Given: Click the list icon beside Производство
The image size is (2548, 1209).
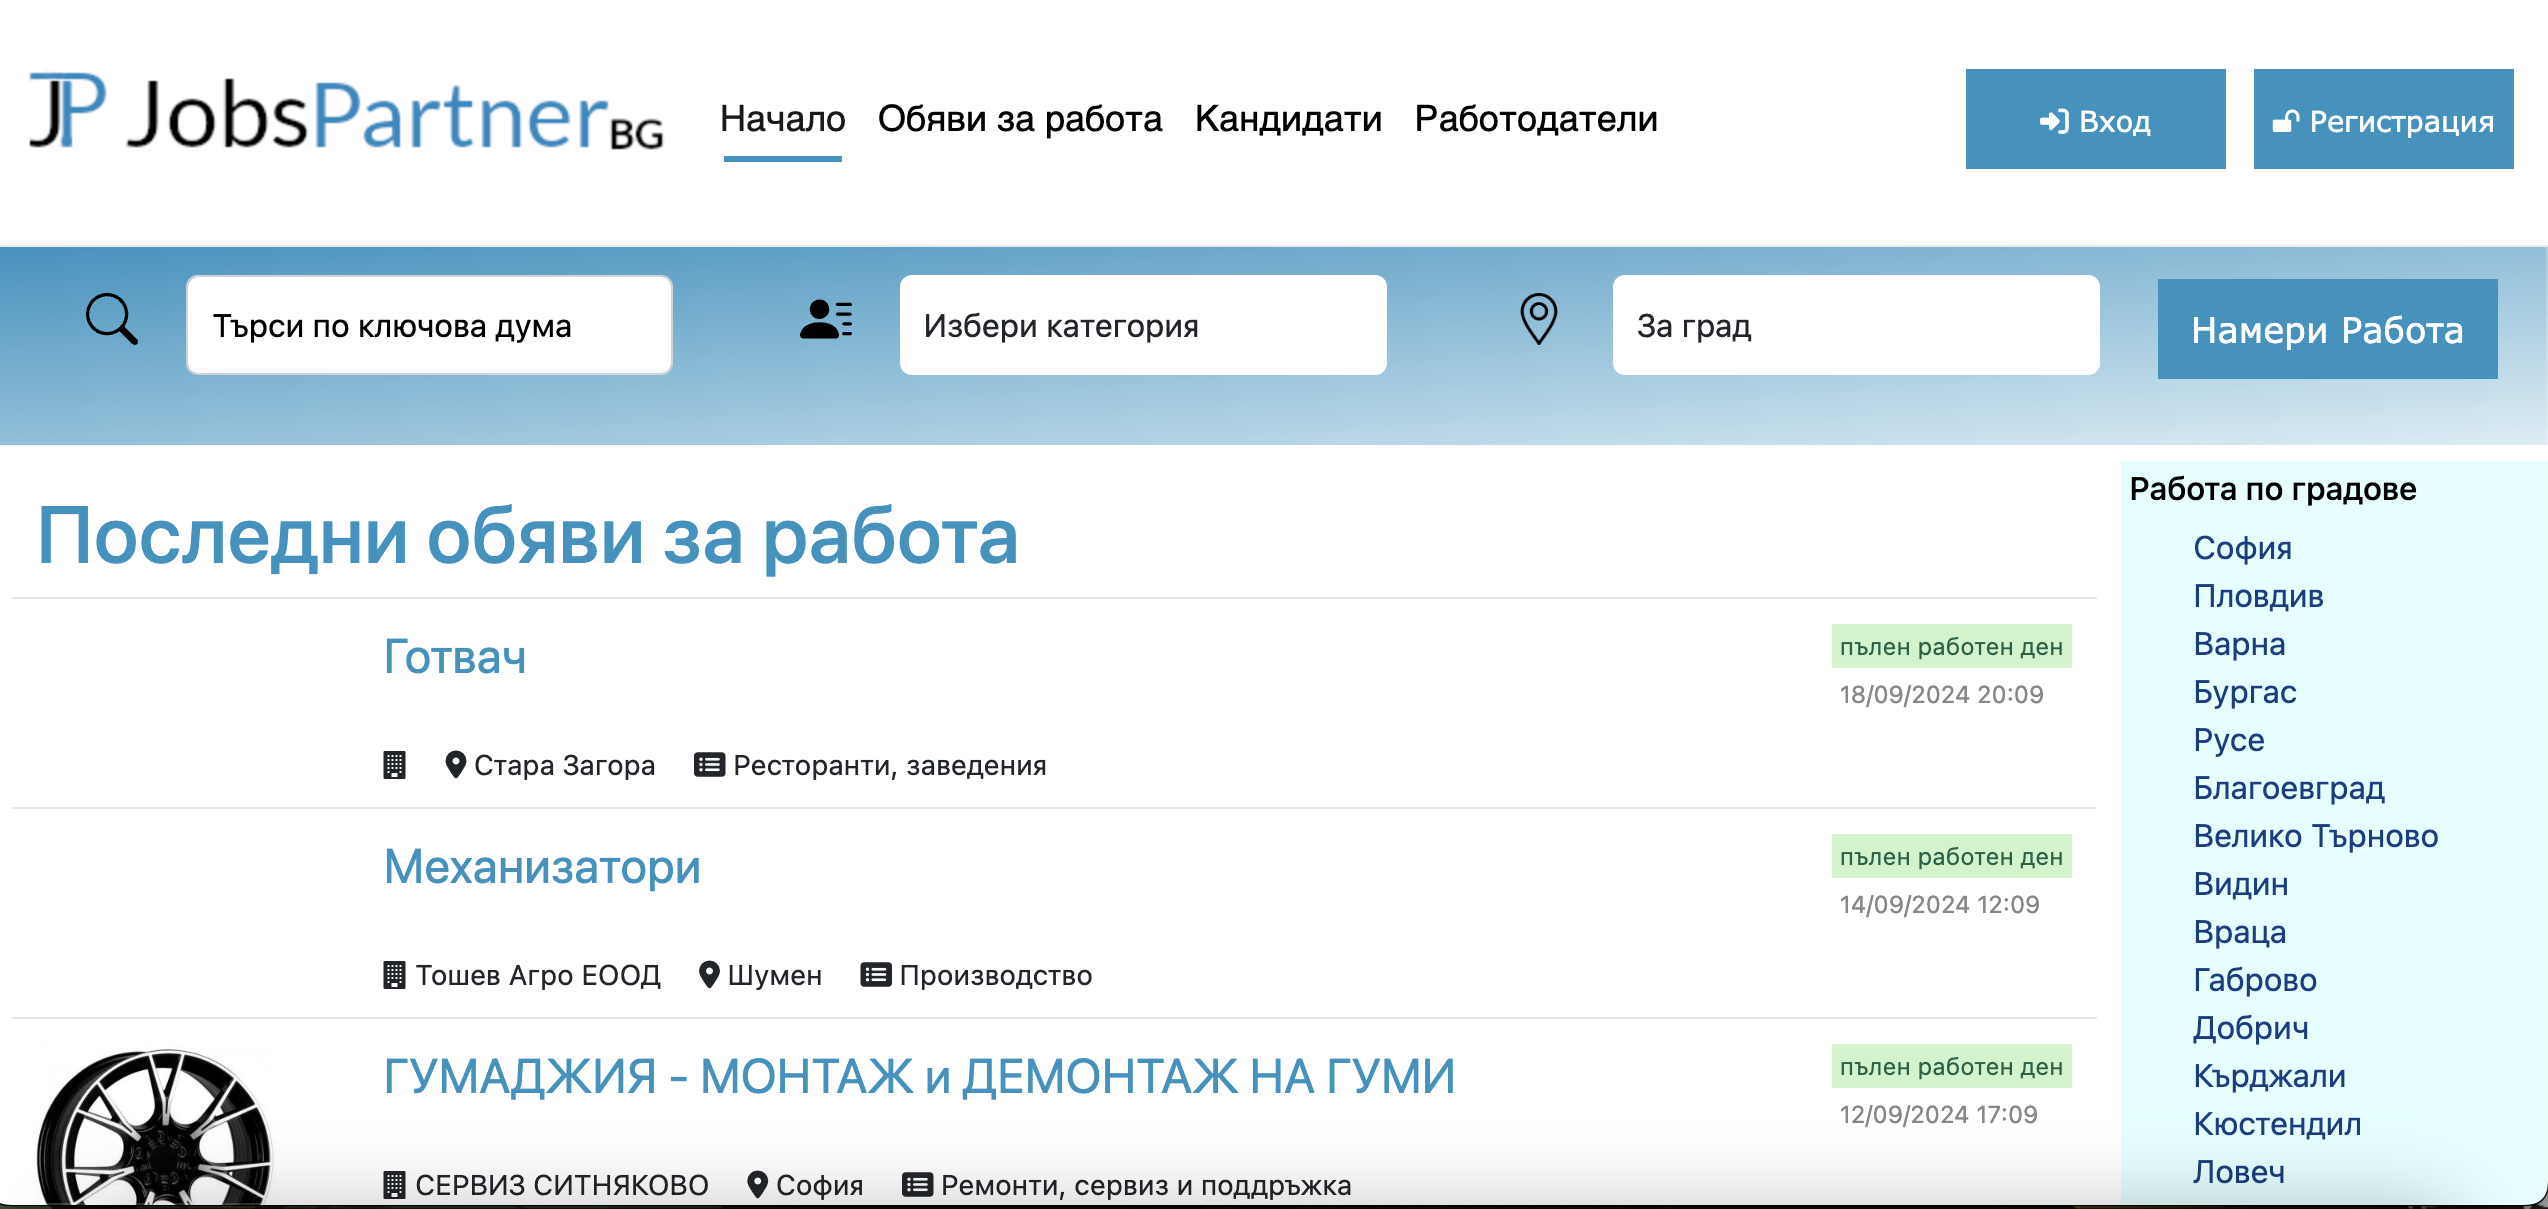Looking at the screenshot, I should click(x=876, y=975).
